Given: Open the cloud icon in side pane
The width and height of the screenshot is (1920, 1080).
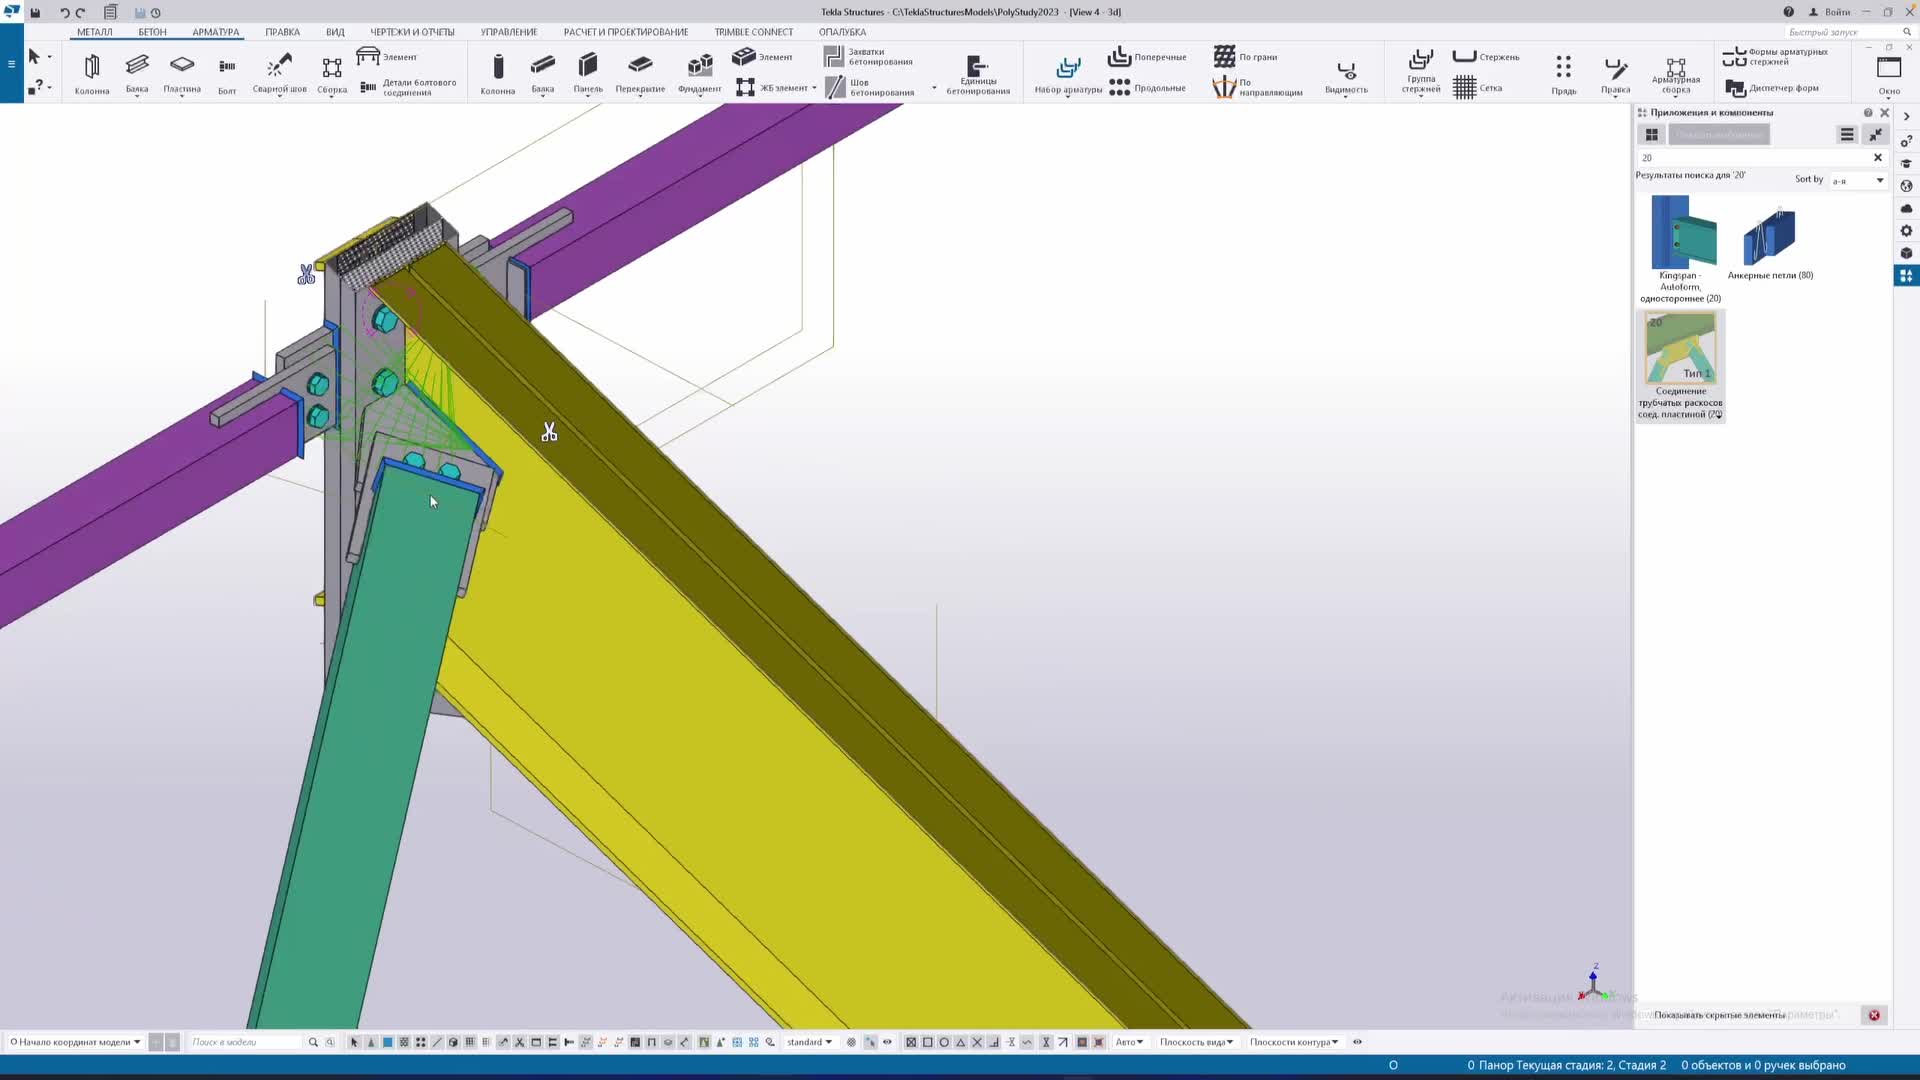Looking at the screenshot, I should pyautogui.click(x=1906, y=208).
